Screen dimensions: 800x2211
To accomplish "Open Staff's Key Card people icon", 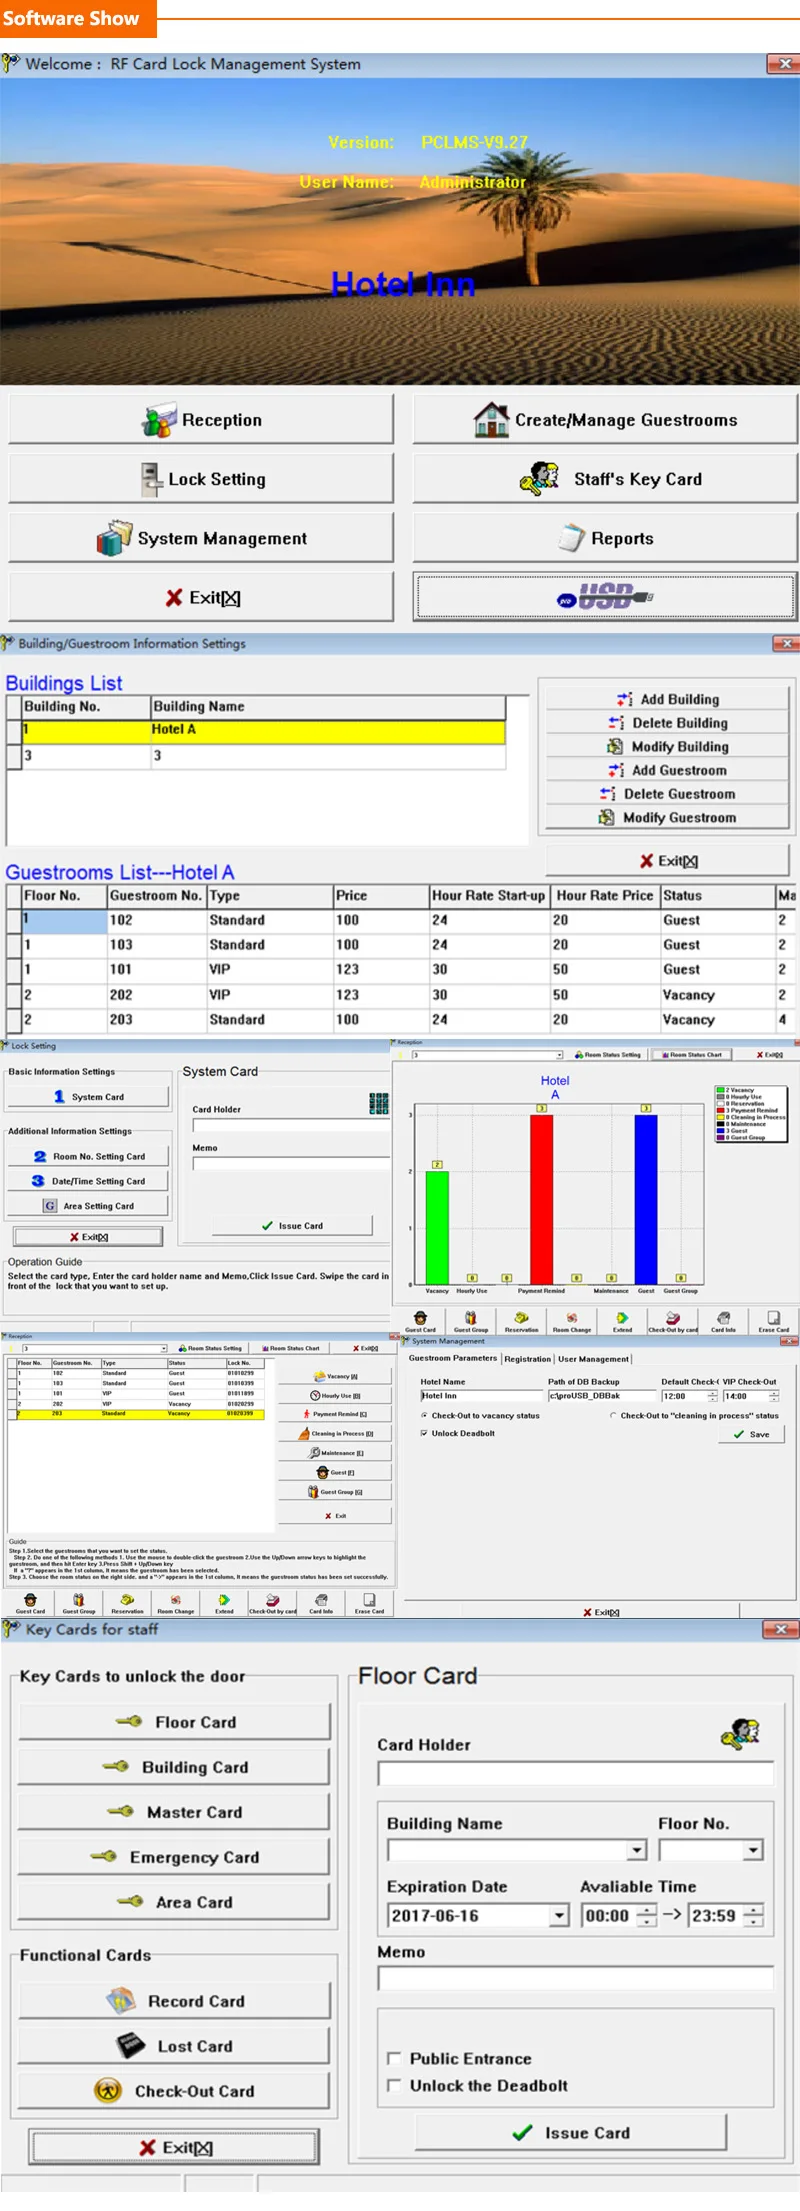I will [540, 479].
